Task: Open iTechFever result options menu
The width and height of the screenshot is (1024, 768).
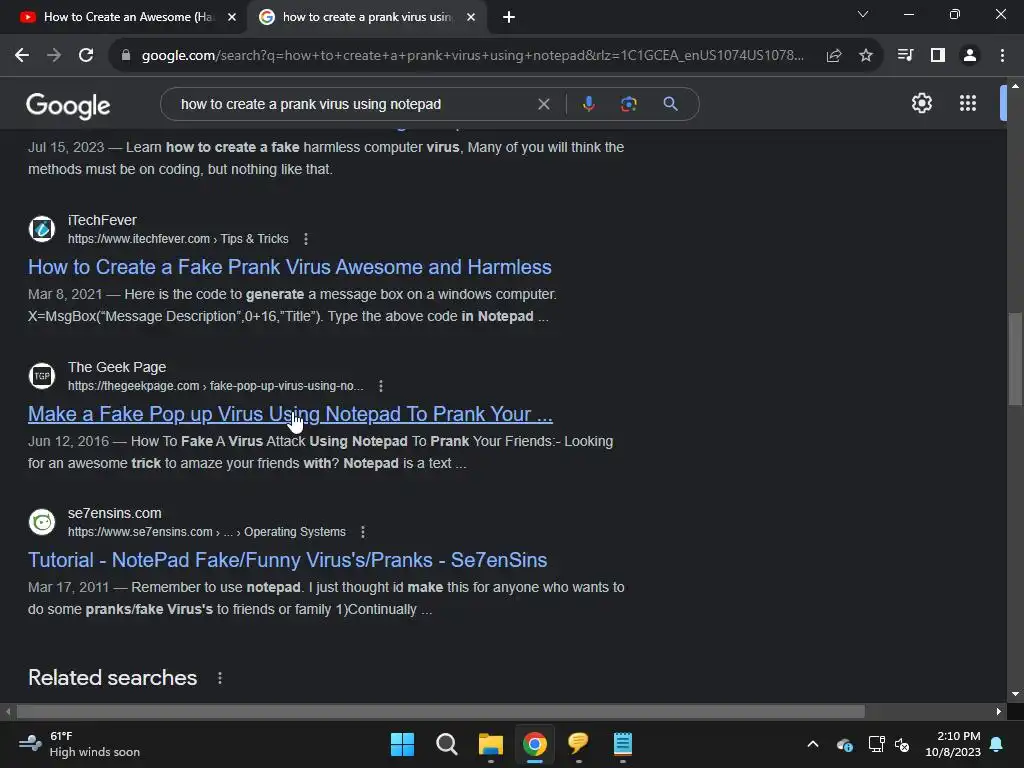Action: 306,239
